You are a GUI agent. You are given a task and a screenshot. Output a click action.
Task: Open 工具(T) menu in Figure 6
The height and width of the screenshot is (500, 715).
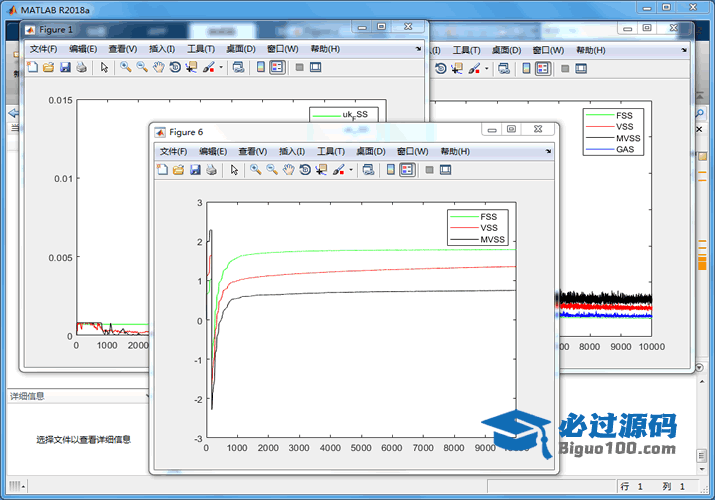(331, 151)
